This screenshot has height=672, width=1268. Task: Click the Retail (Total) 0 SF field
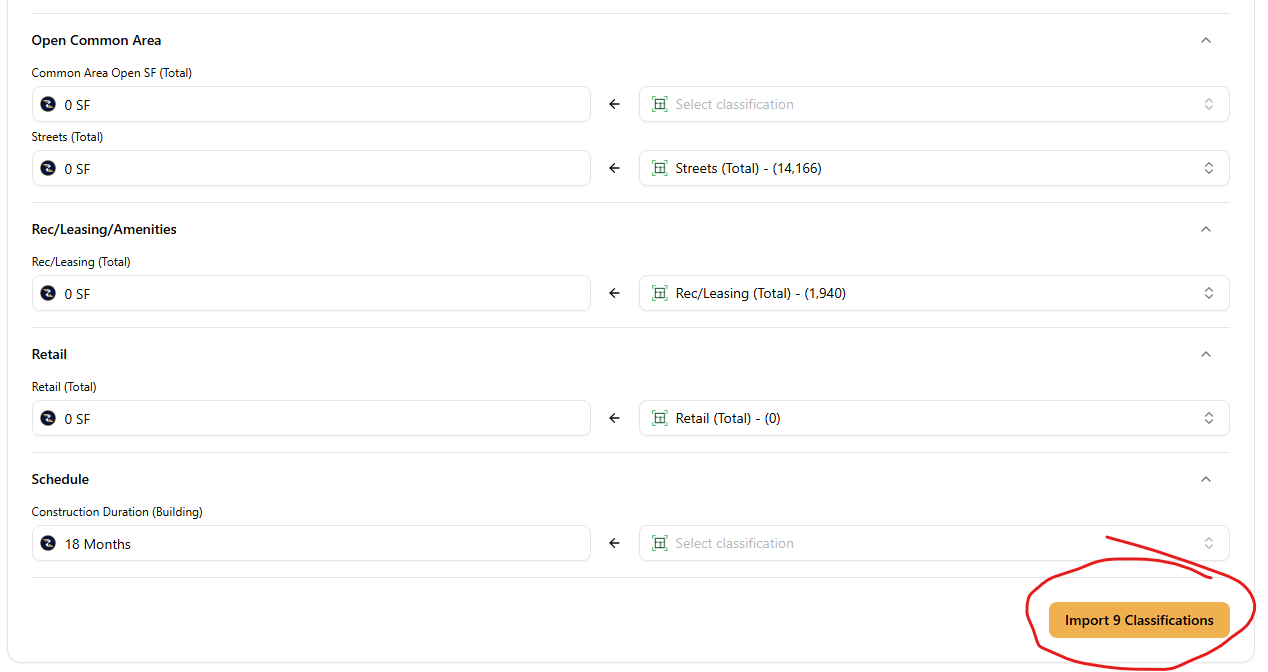coord(310,419)
